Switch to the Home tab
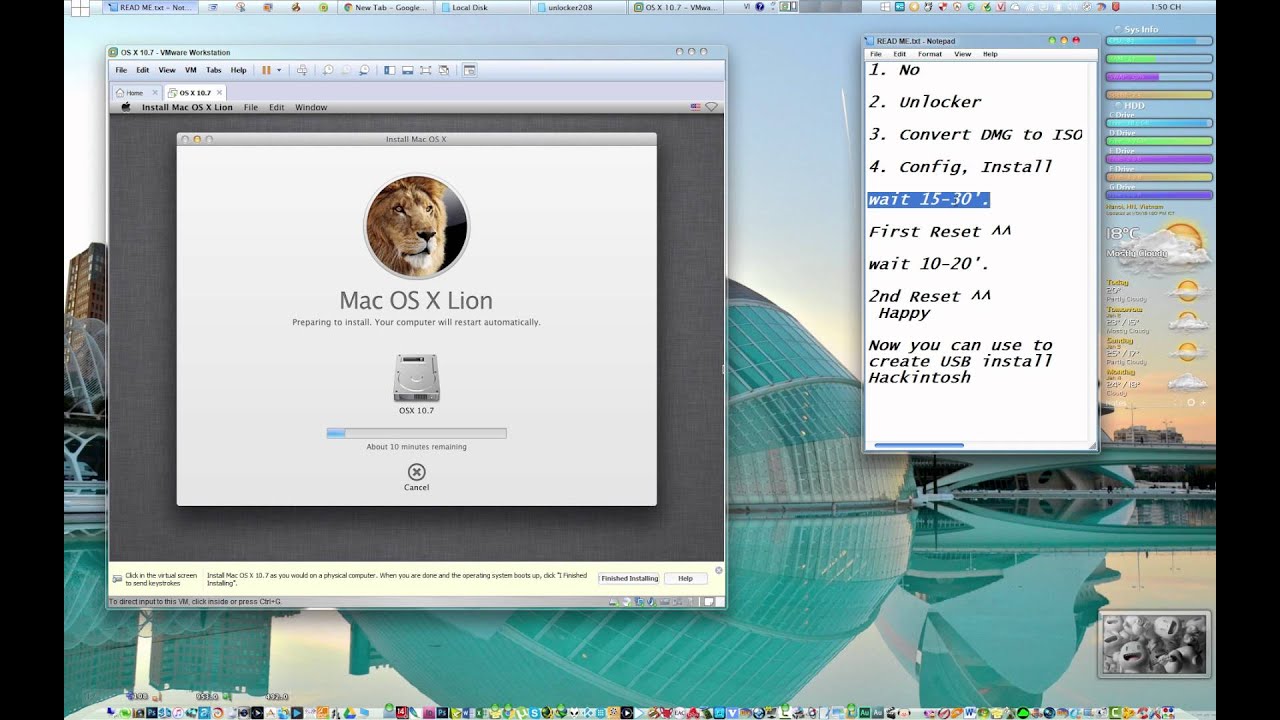This screenshot has height=720, width=1280. point(135,92)
